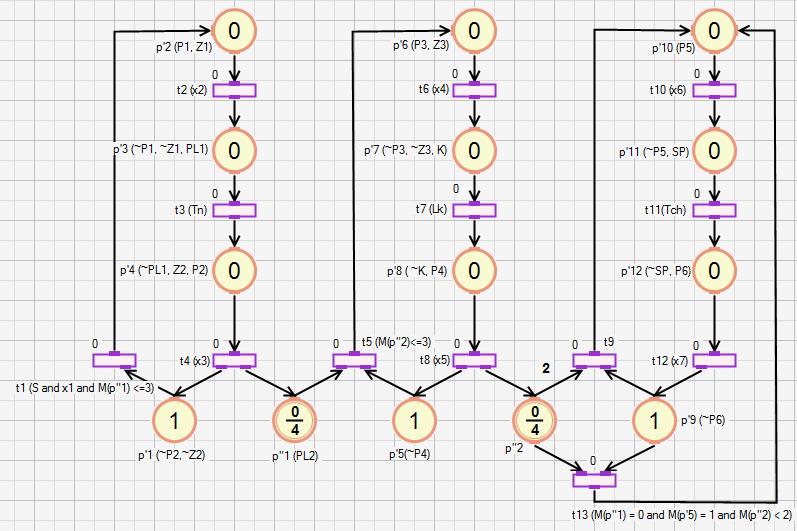Select capacity place p"2 showing 0/4
The image size is (797, 531).
click(x=534, y=420)
